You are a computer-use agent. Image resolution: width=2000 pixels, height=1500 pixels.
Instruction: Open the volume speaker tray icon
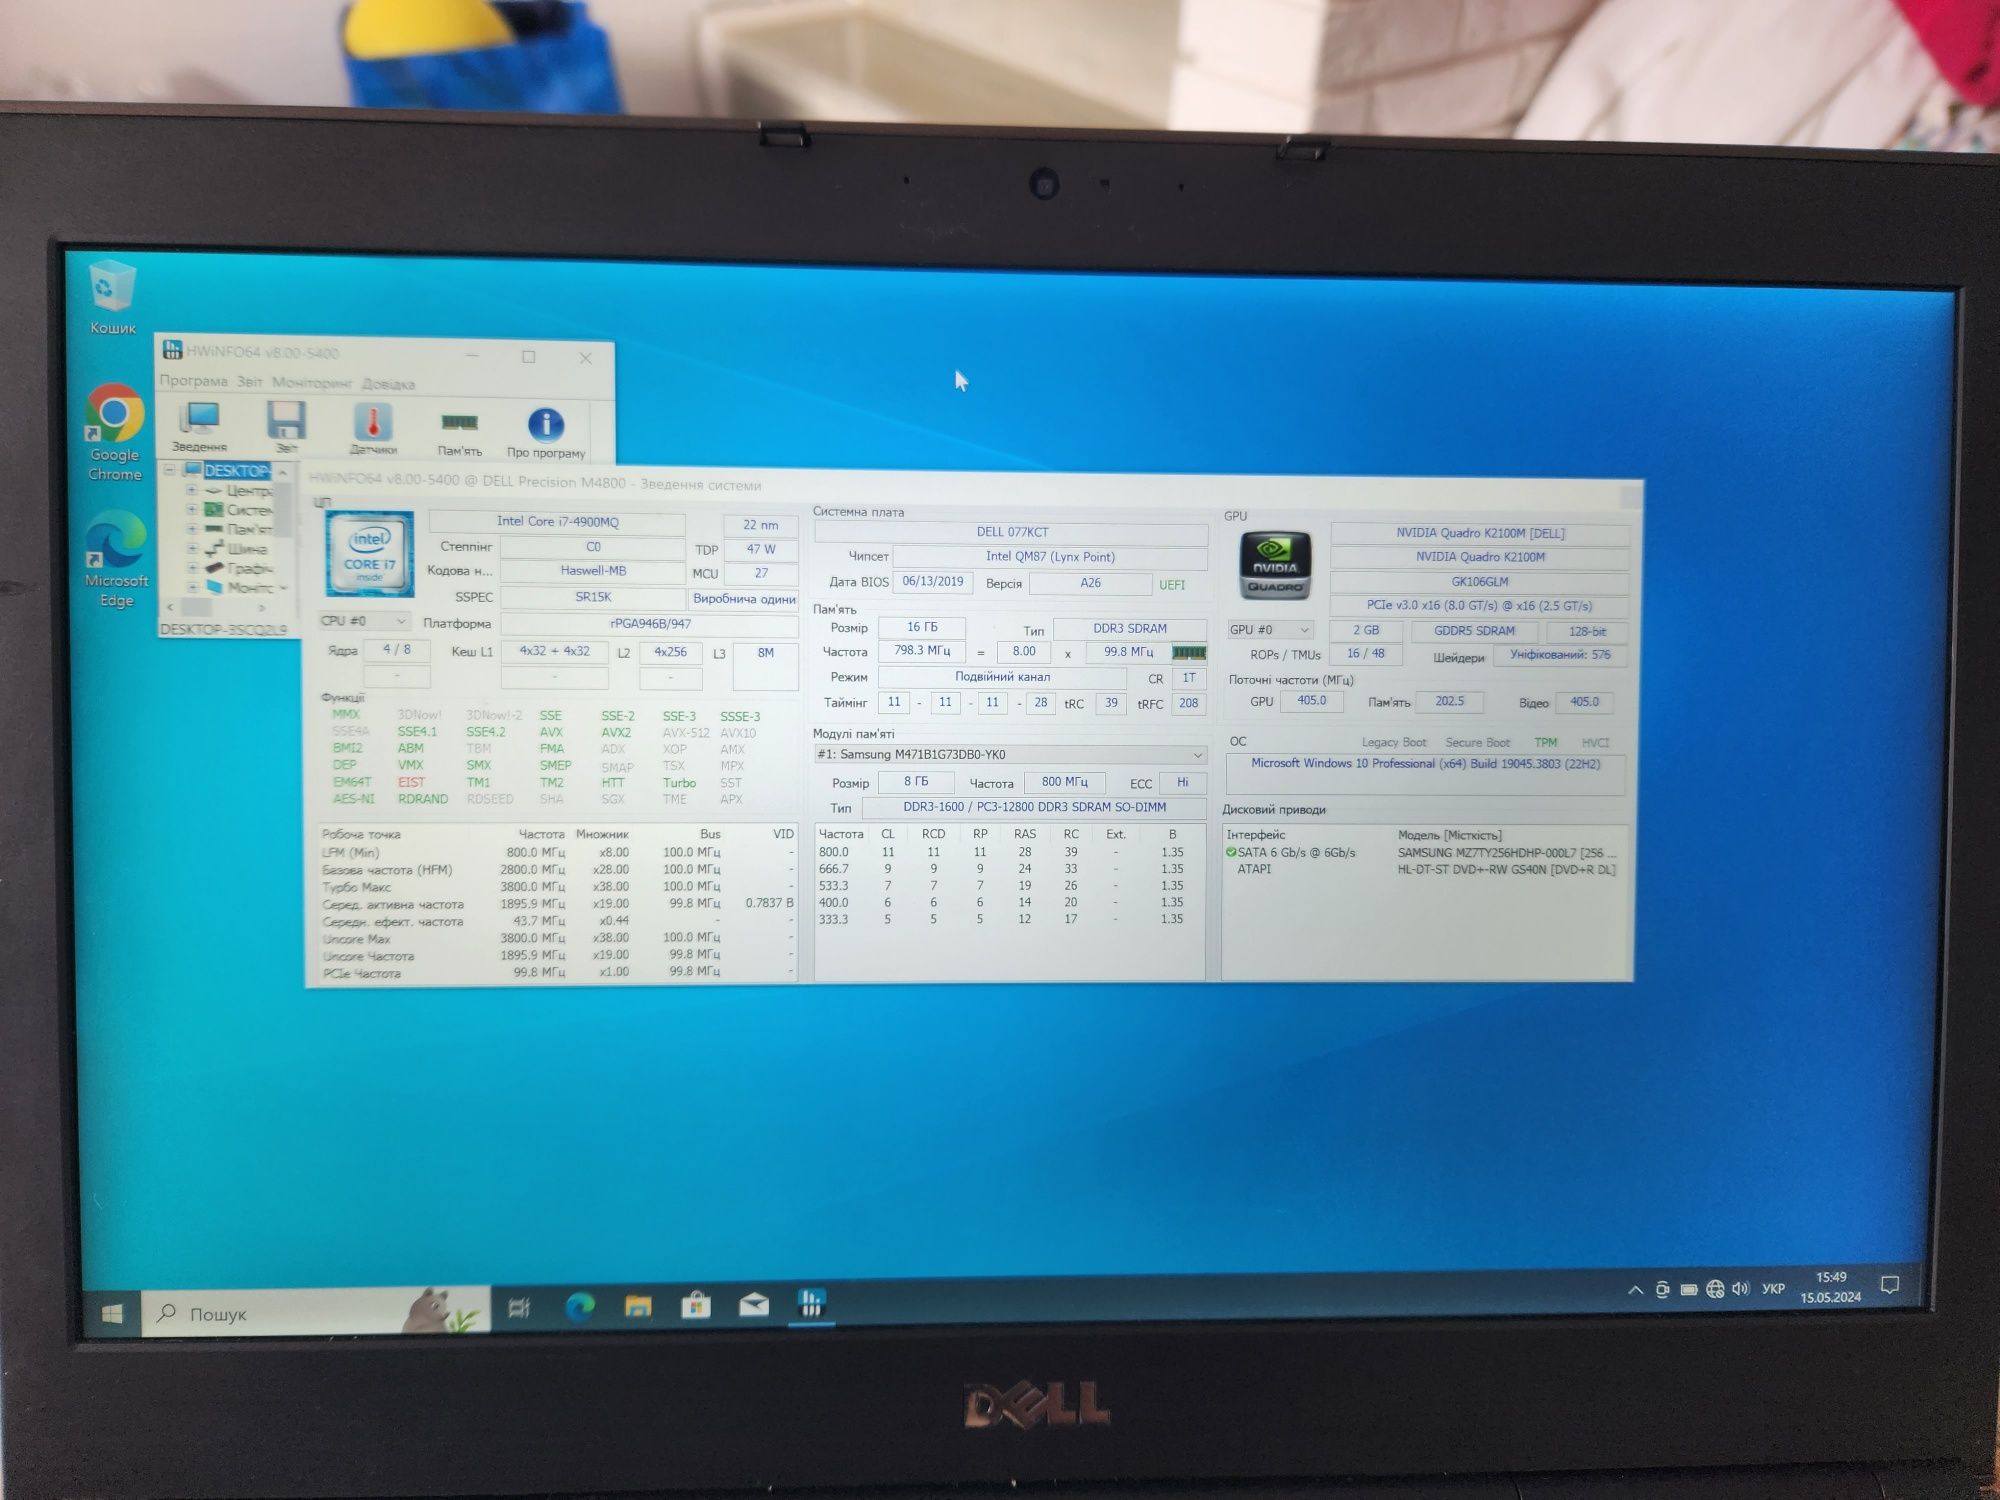pos(1740,1289)
